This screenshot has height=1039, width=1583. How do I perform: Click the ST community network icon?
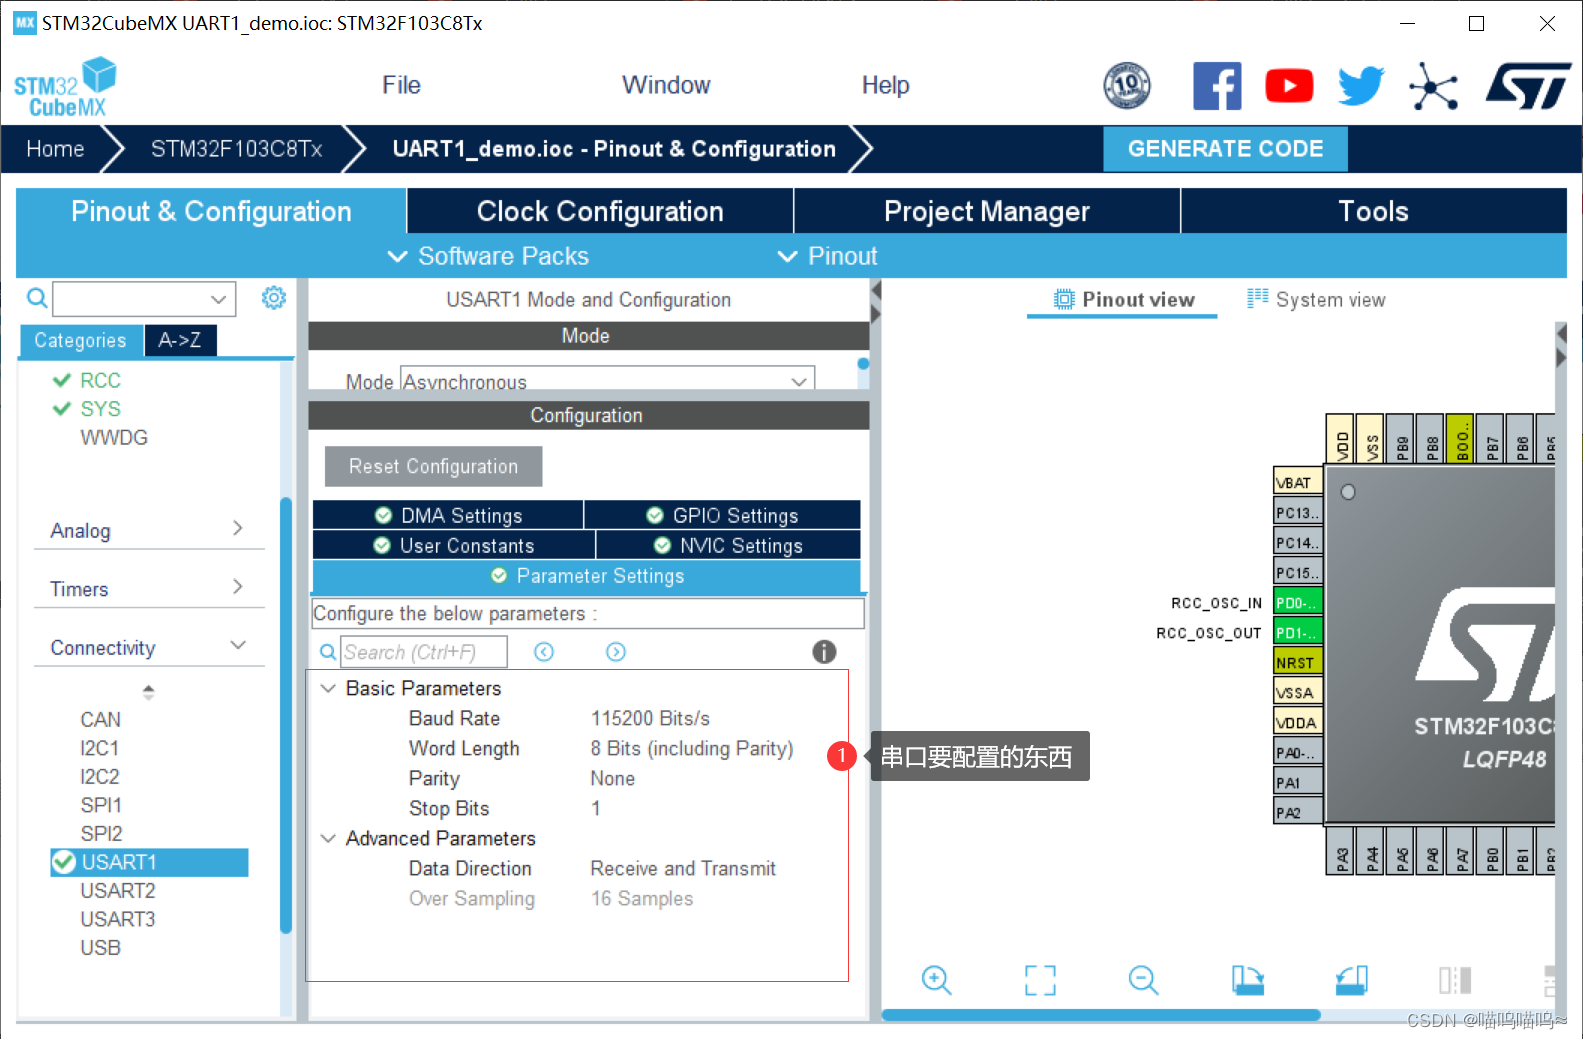[1433, 87]
